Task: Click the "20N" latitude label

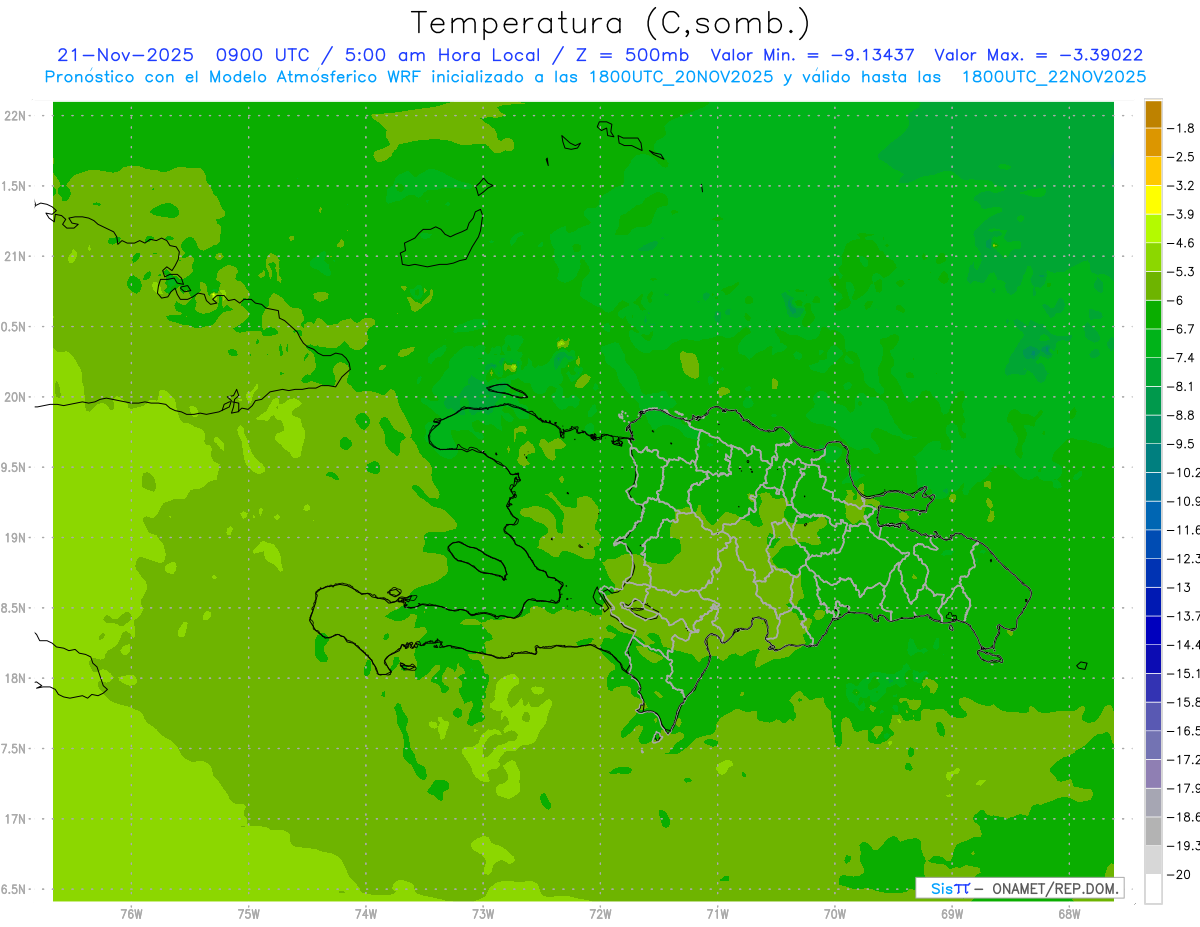Action: click(16, 397)
